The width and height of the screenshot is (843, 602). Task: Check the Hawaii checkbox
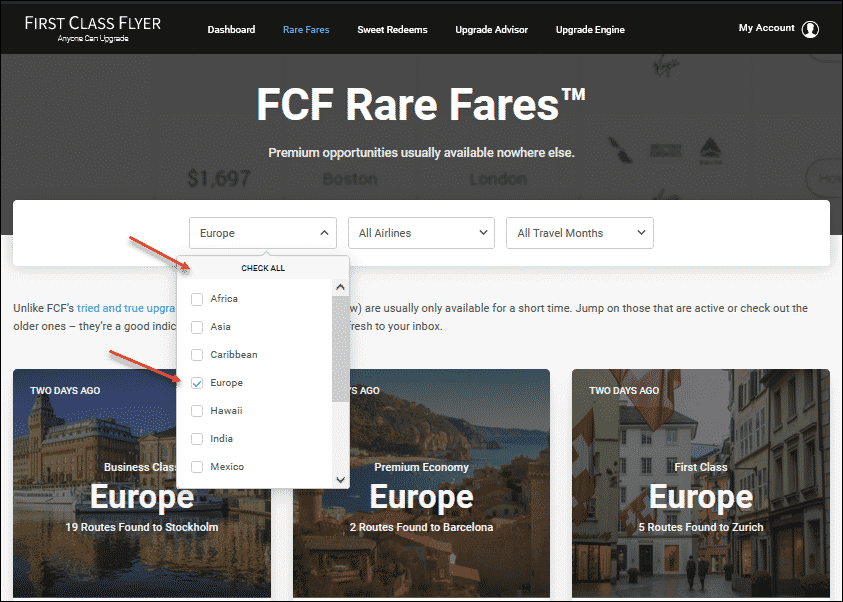point(197,411)
